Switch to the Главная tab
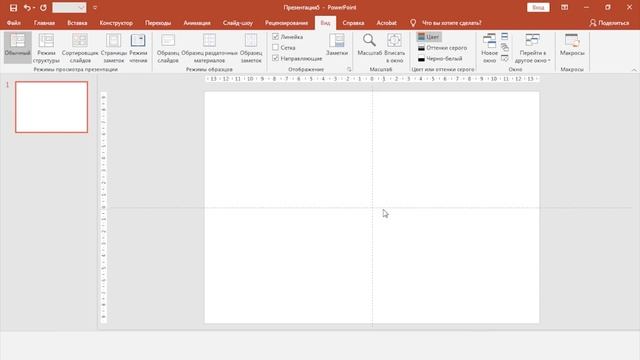Screen dimensions: 640x360 (44, 23)
